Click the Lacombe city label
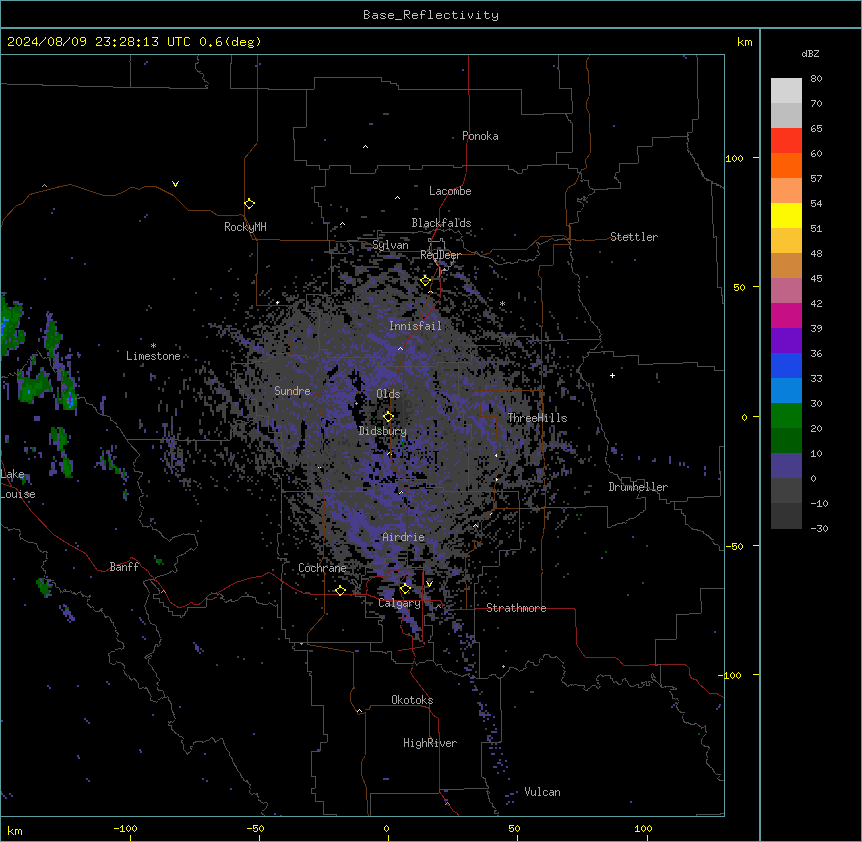862x842 pixels. coord(450,191)
